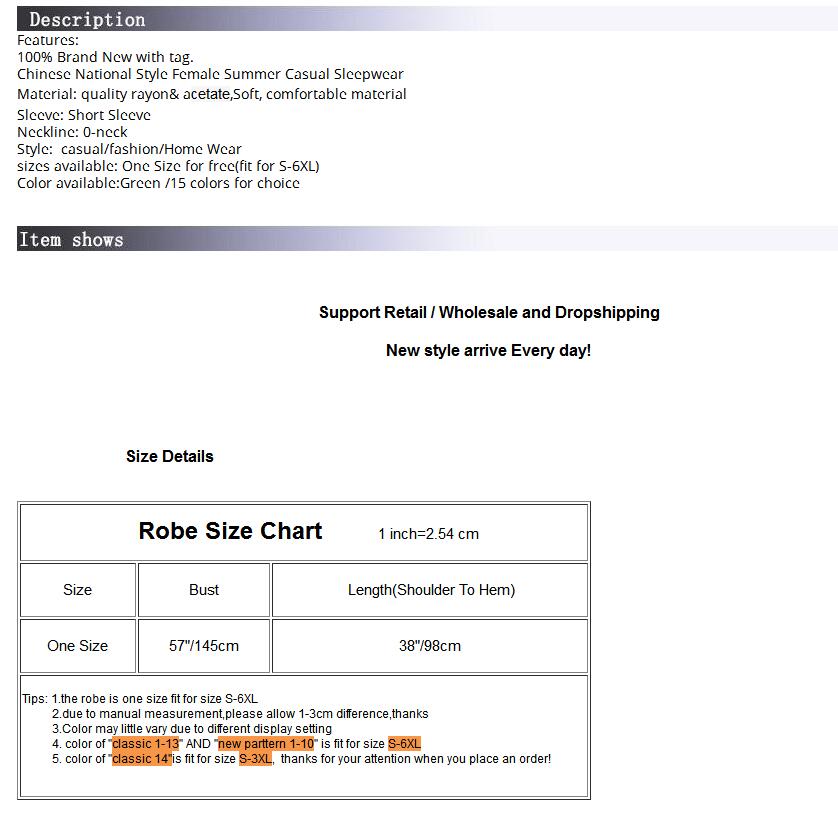Click the Material quality rayon & acetate line

pyautogui.click(x=211, y=94)
